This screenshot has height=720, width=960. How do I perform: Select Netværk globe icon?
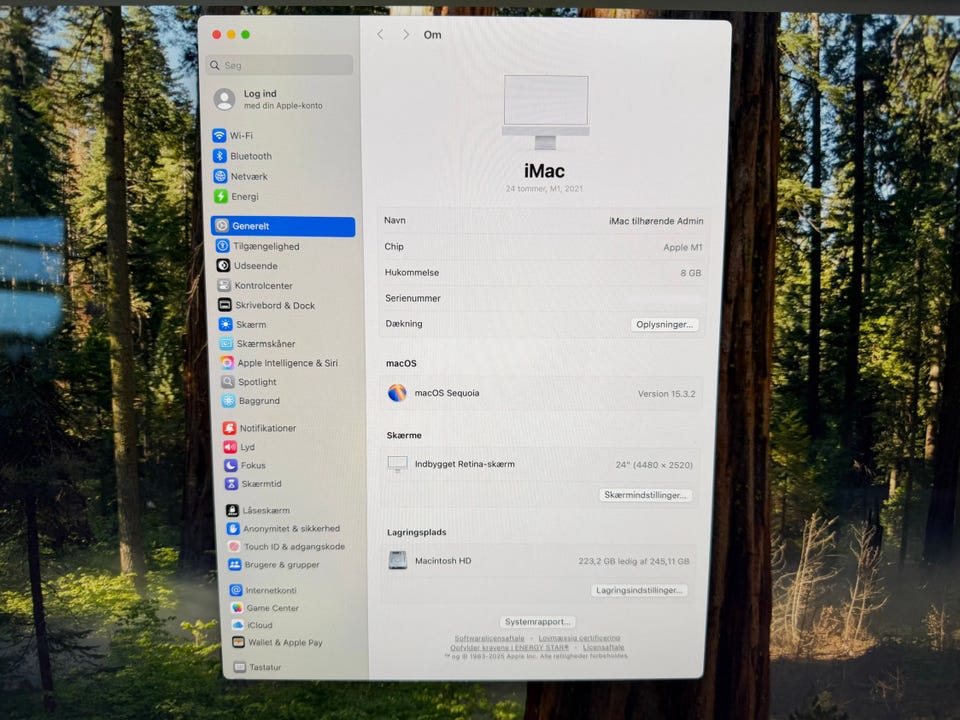pos(220,176)
